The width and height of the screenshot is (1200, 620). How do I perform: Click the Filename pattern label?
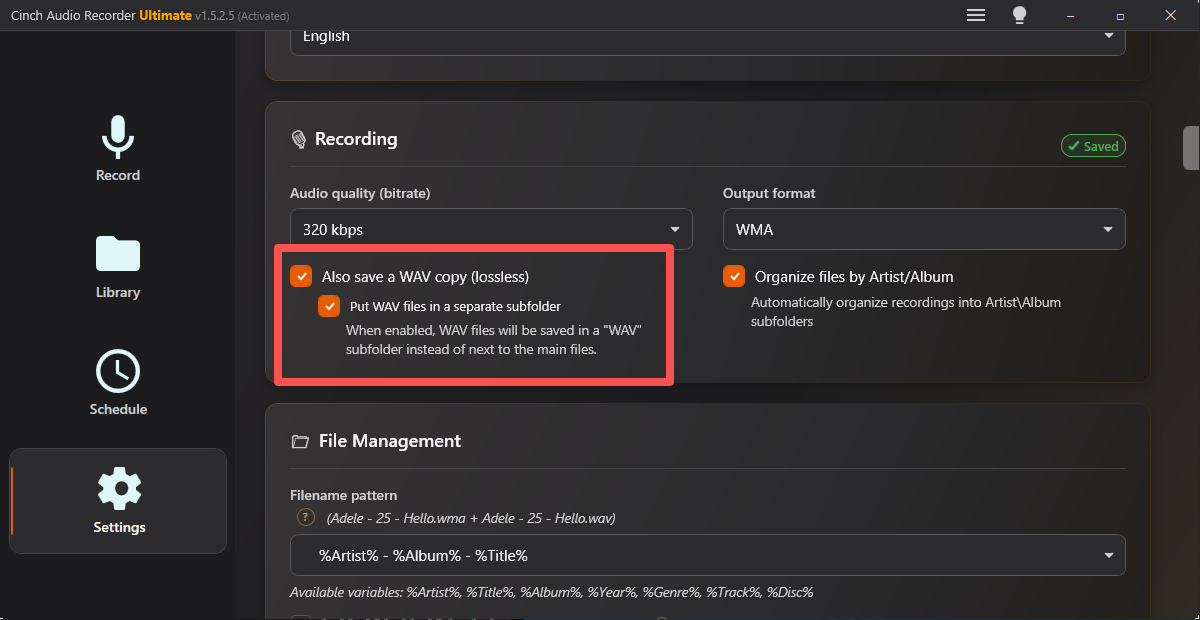(343, 495)
